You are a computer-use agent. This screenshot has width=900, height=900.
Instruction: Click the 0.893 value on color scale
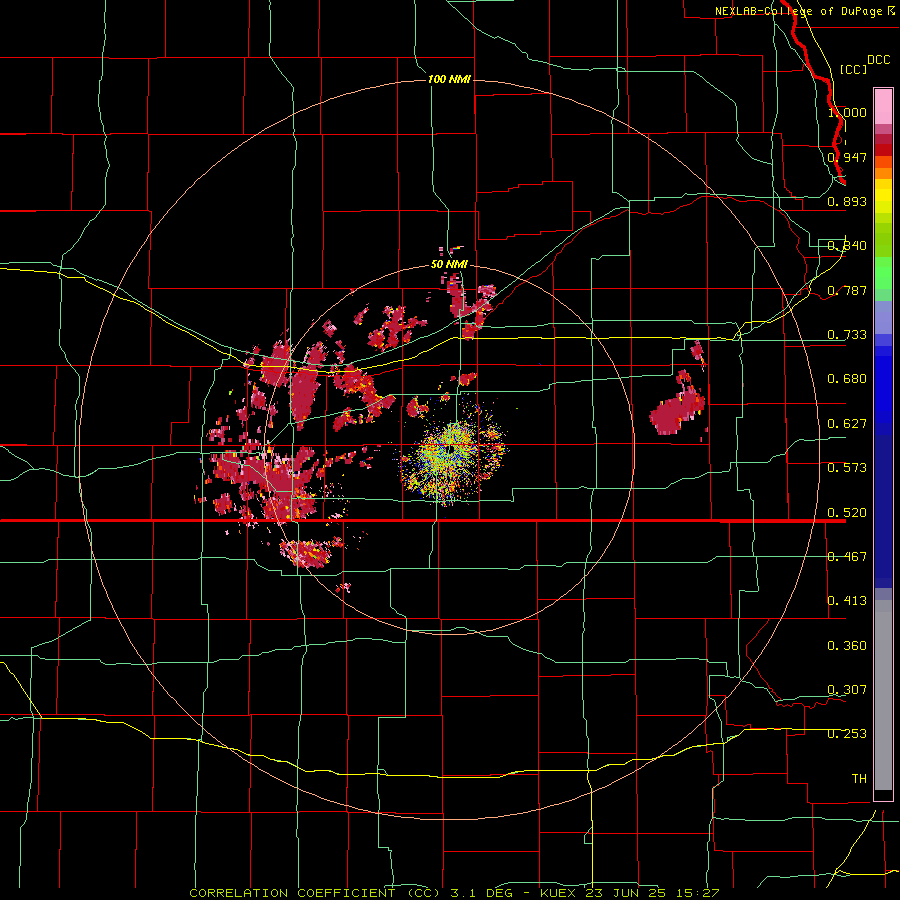click(x=847, y=201)
